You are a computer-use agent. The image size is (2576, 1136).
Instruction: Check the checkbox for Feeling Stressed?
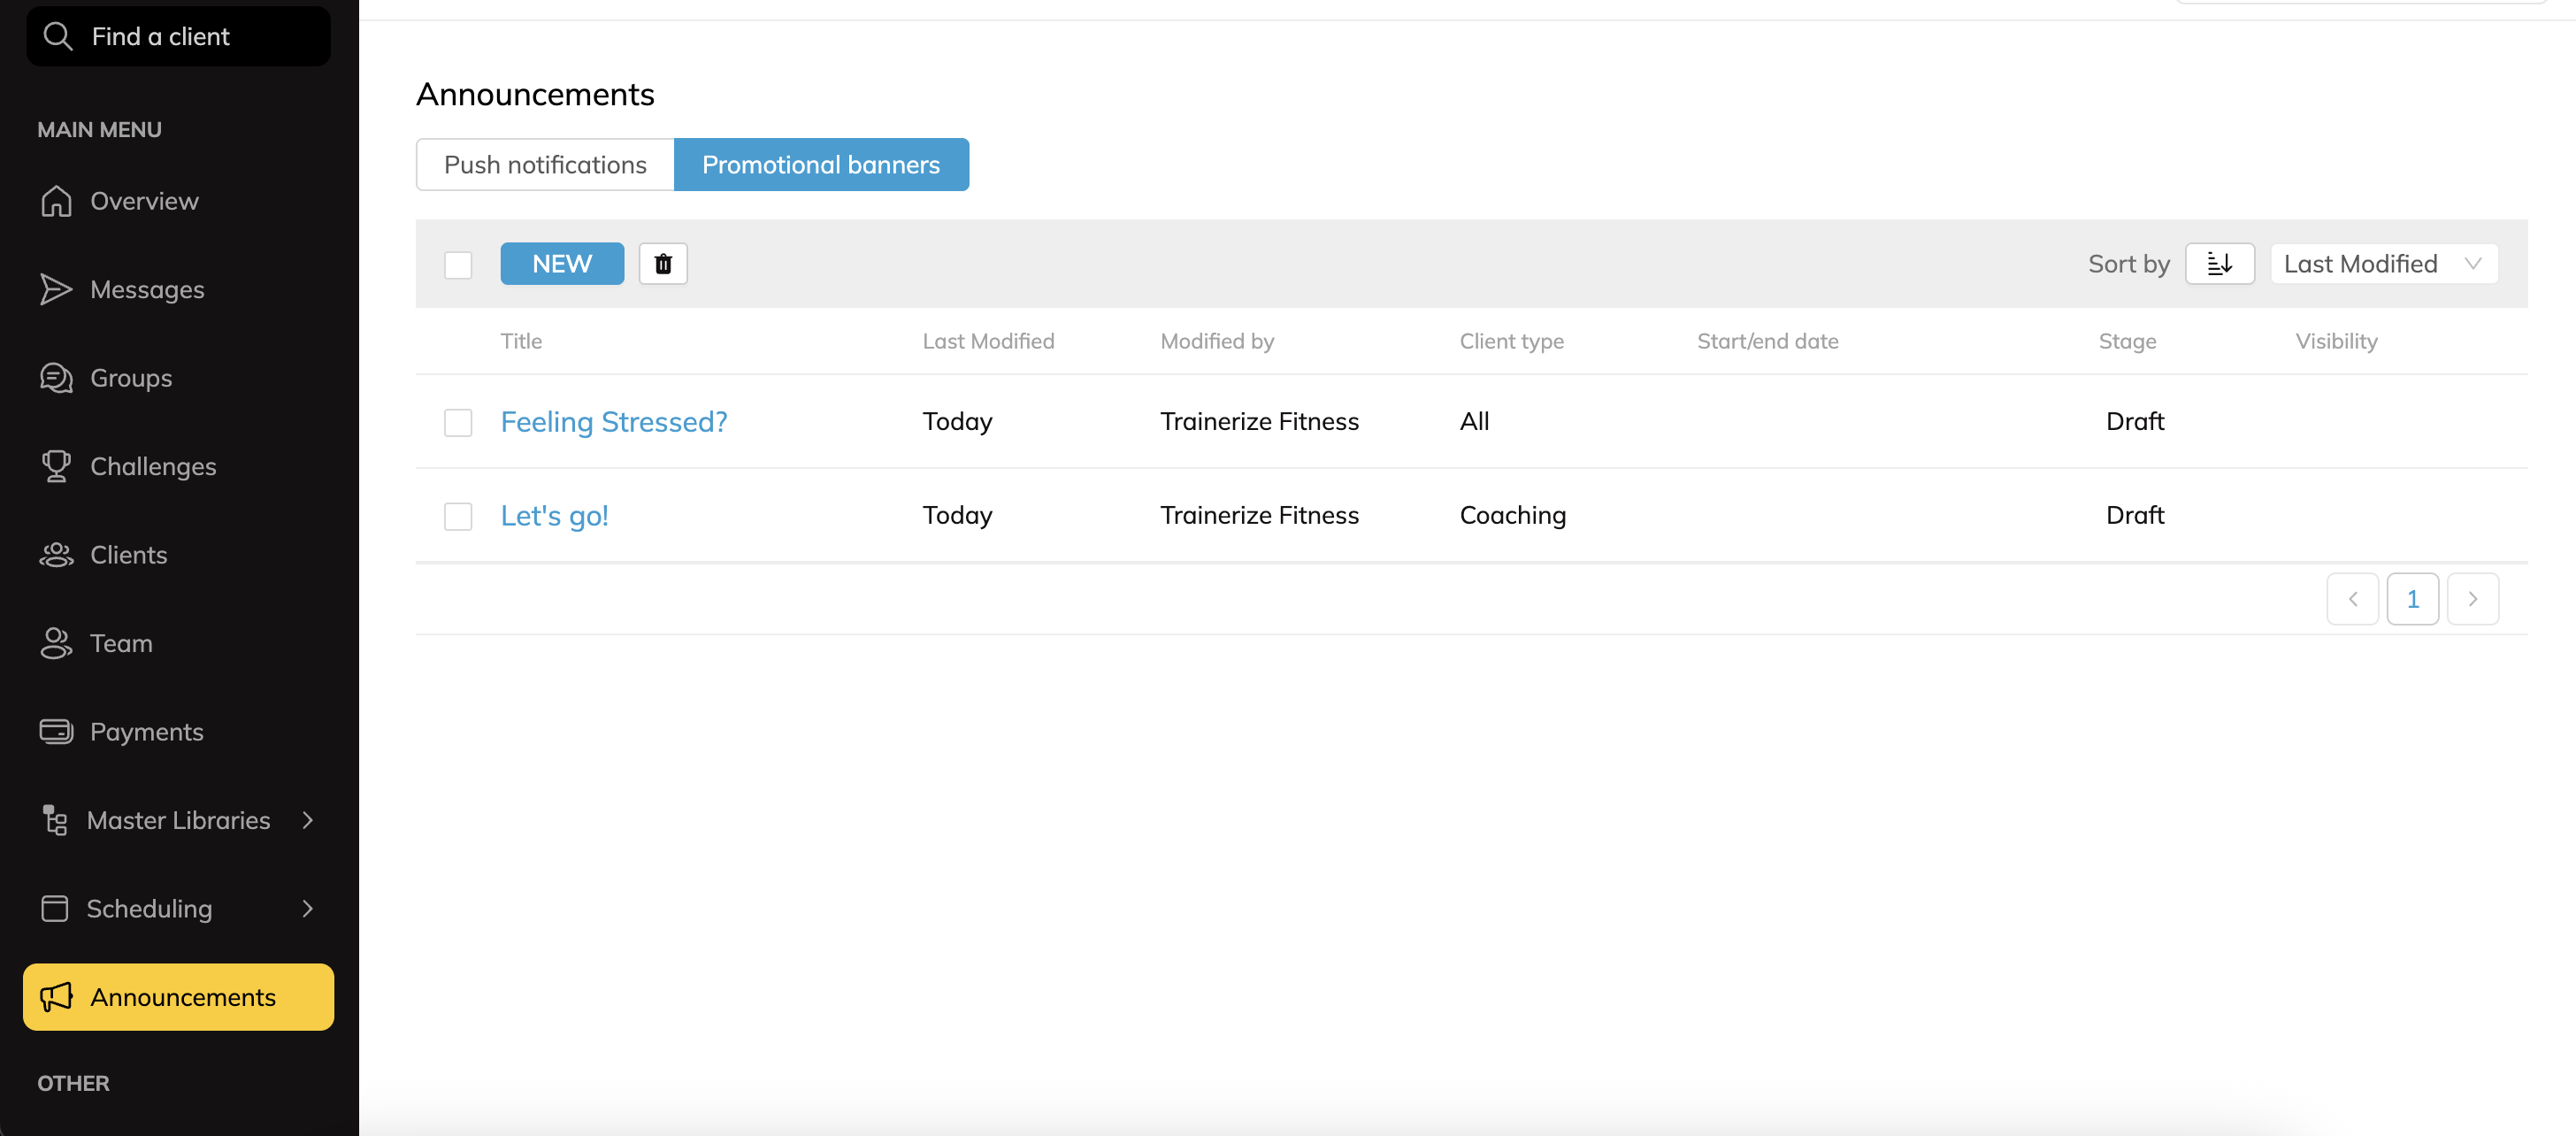click(458, 422)
